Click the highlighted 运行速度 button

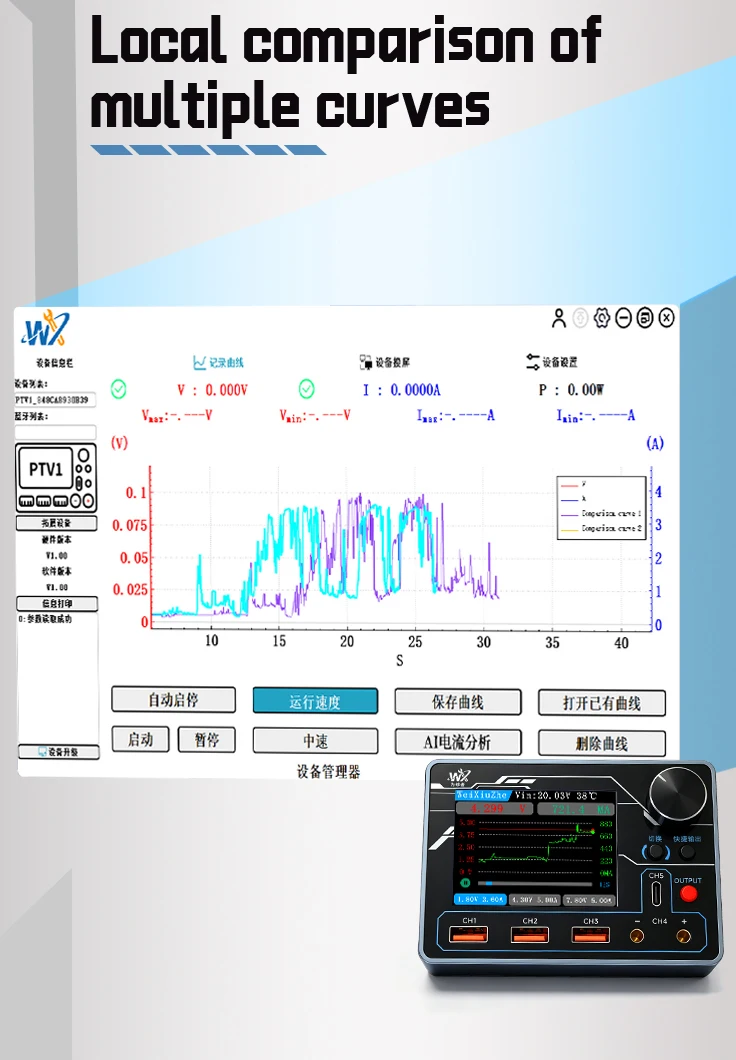click(x=316, y=701)
